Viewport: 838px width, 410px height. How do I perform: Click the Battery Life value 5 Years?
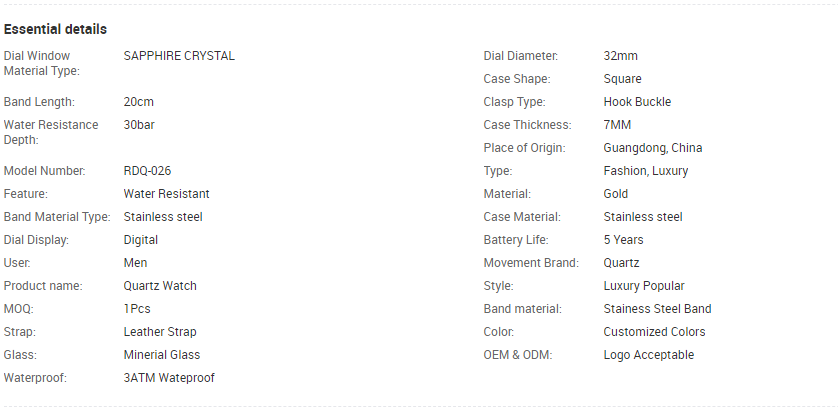[x=623, y=240]
